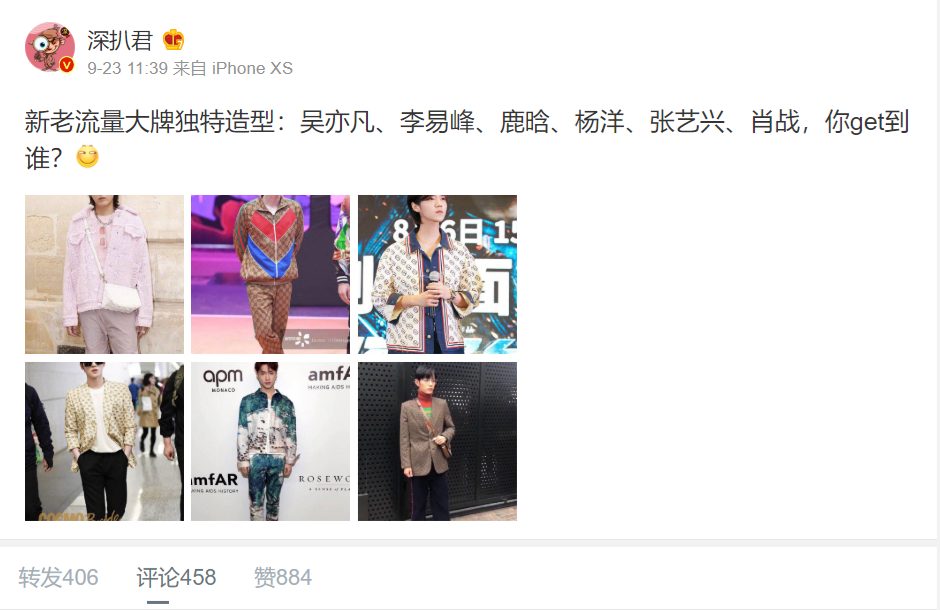
Task: Click the smiley emoji in post text
Action: pos(88,157)
